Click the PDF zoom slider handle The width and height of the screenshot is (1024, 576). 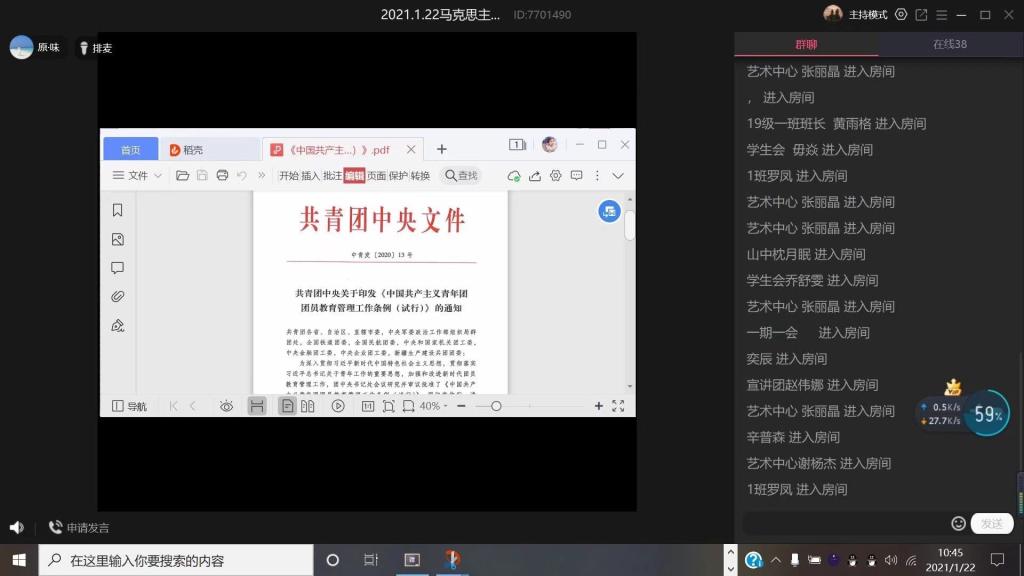[x=496, y=406]
